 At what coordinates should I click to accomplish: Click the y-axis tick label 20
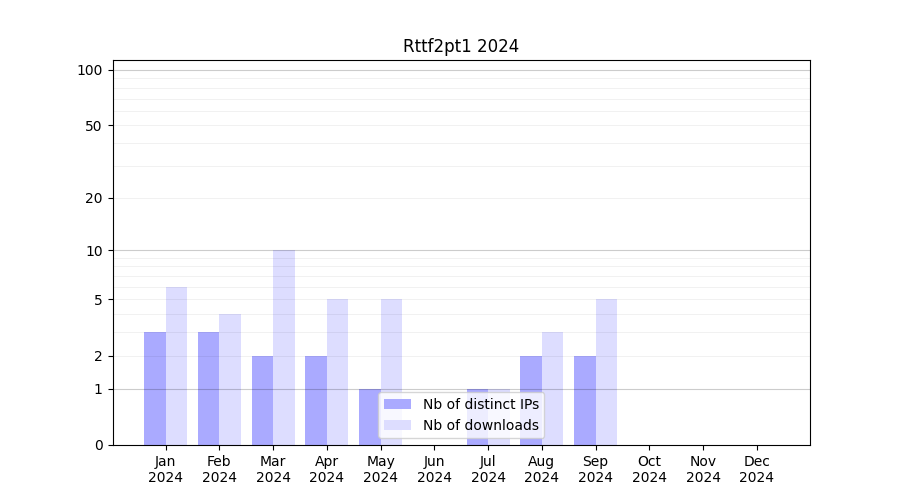click(94, 198)
